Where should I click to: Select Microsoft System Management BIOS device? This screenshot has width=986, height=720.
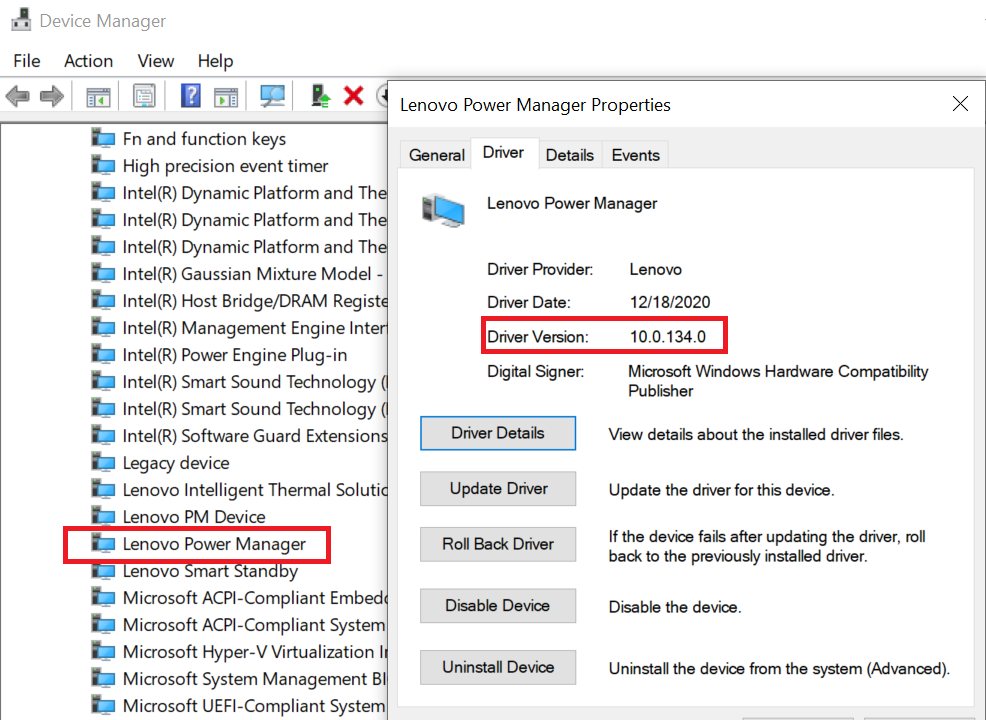pos(255,679)
